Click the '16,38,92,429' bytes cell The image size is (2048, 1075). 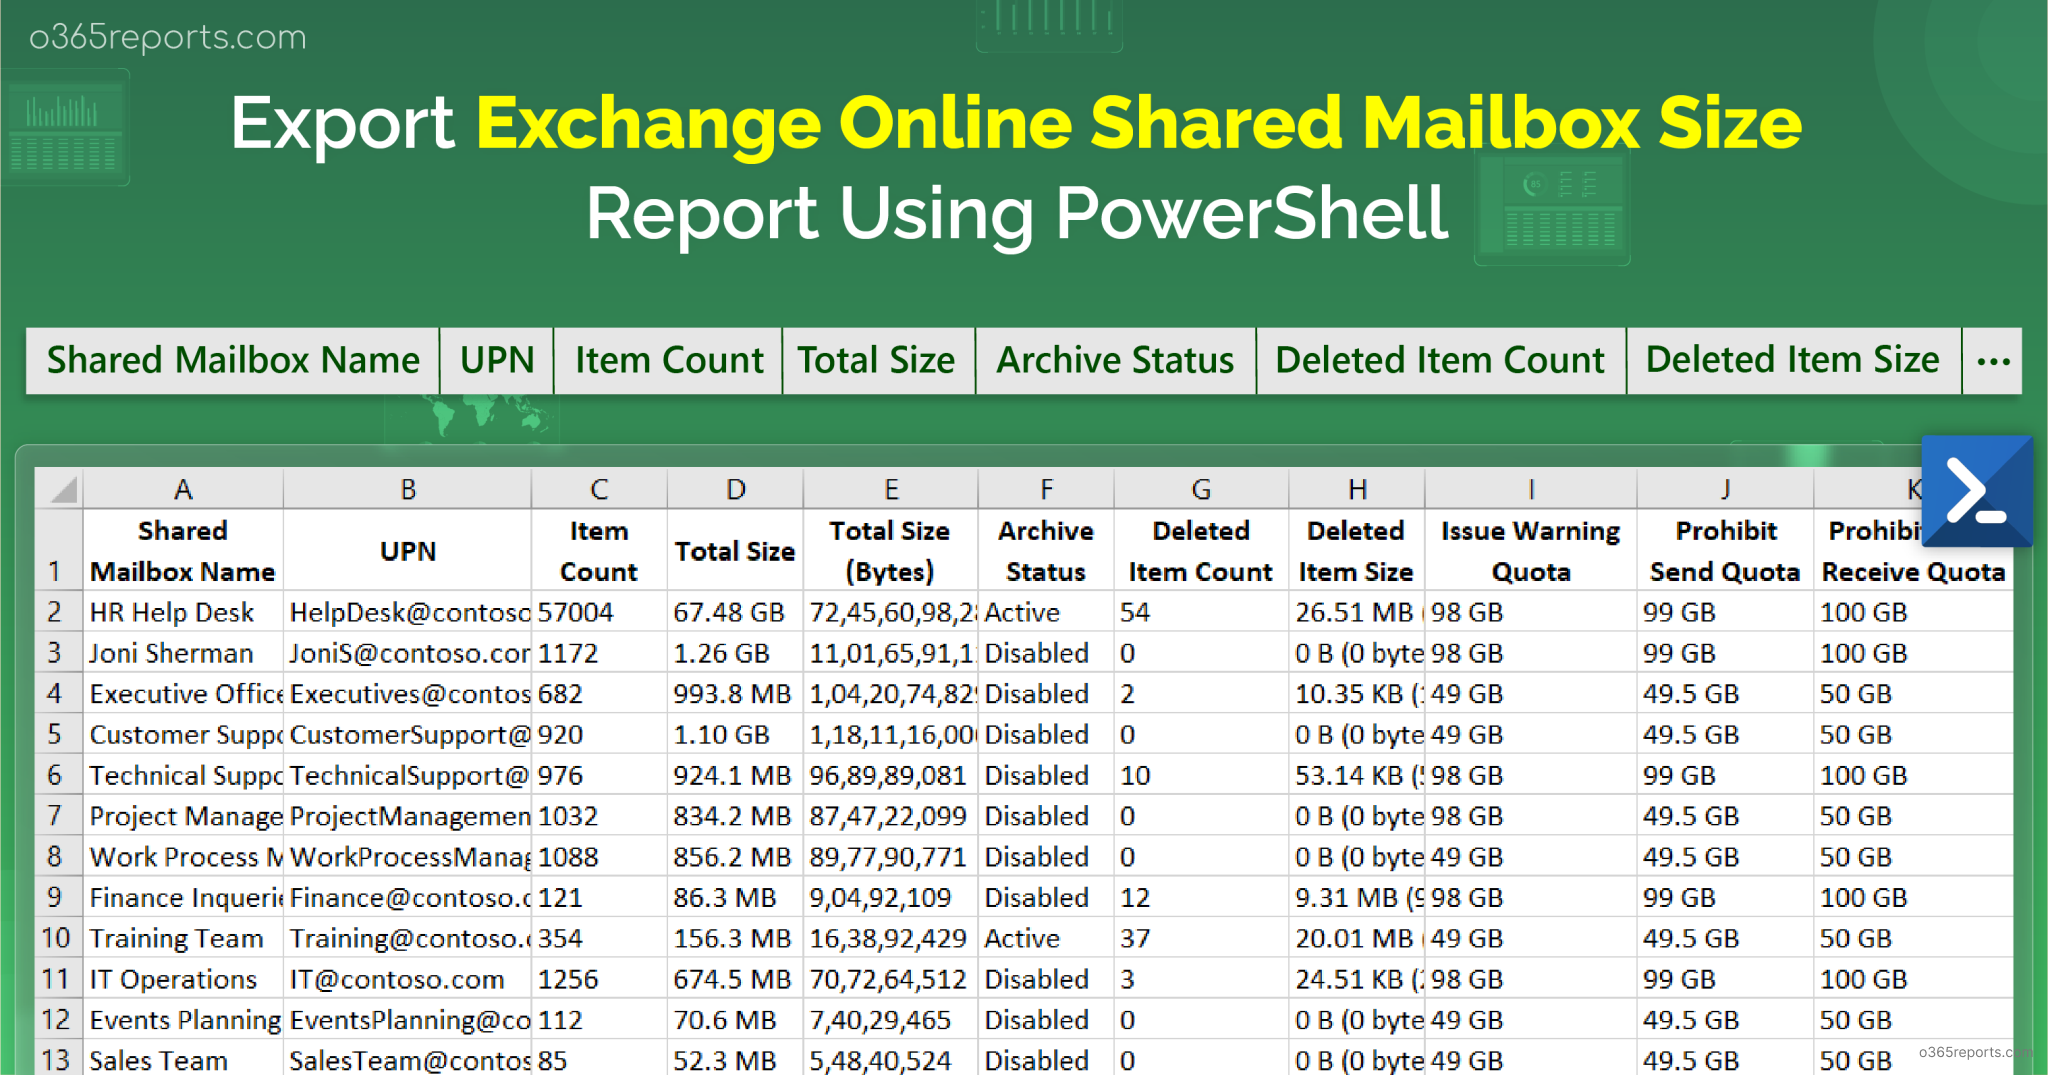(x=891, y=938)
